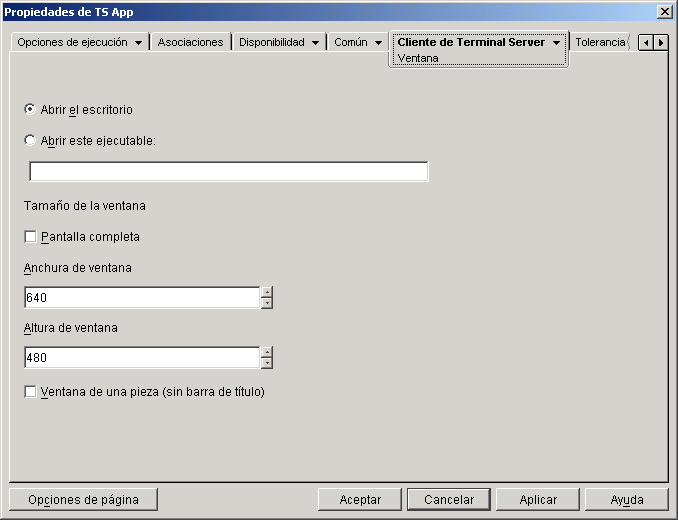Open the partially visible Tolerancia tab
Screen dimensions: 678x520
click(600, 42)
